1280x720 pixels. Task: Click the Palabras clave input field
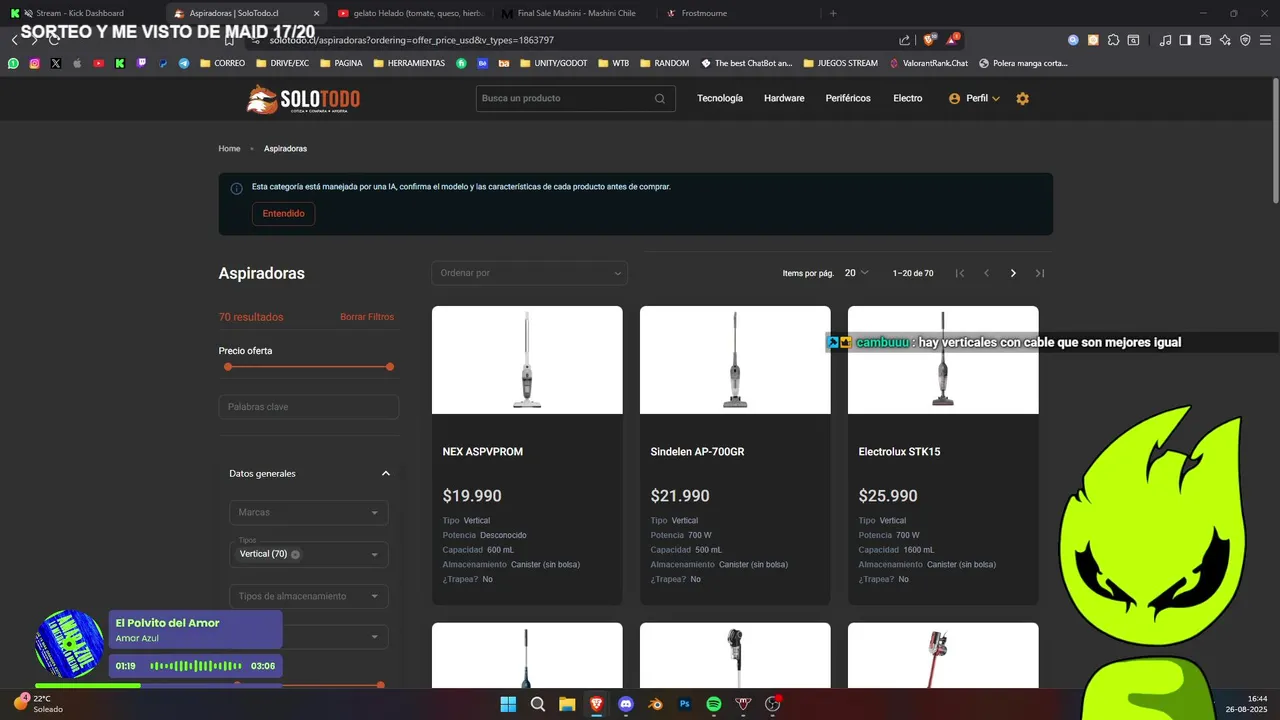pos(308,407)
